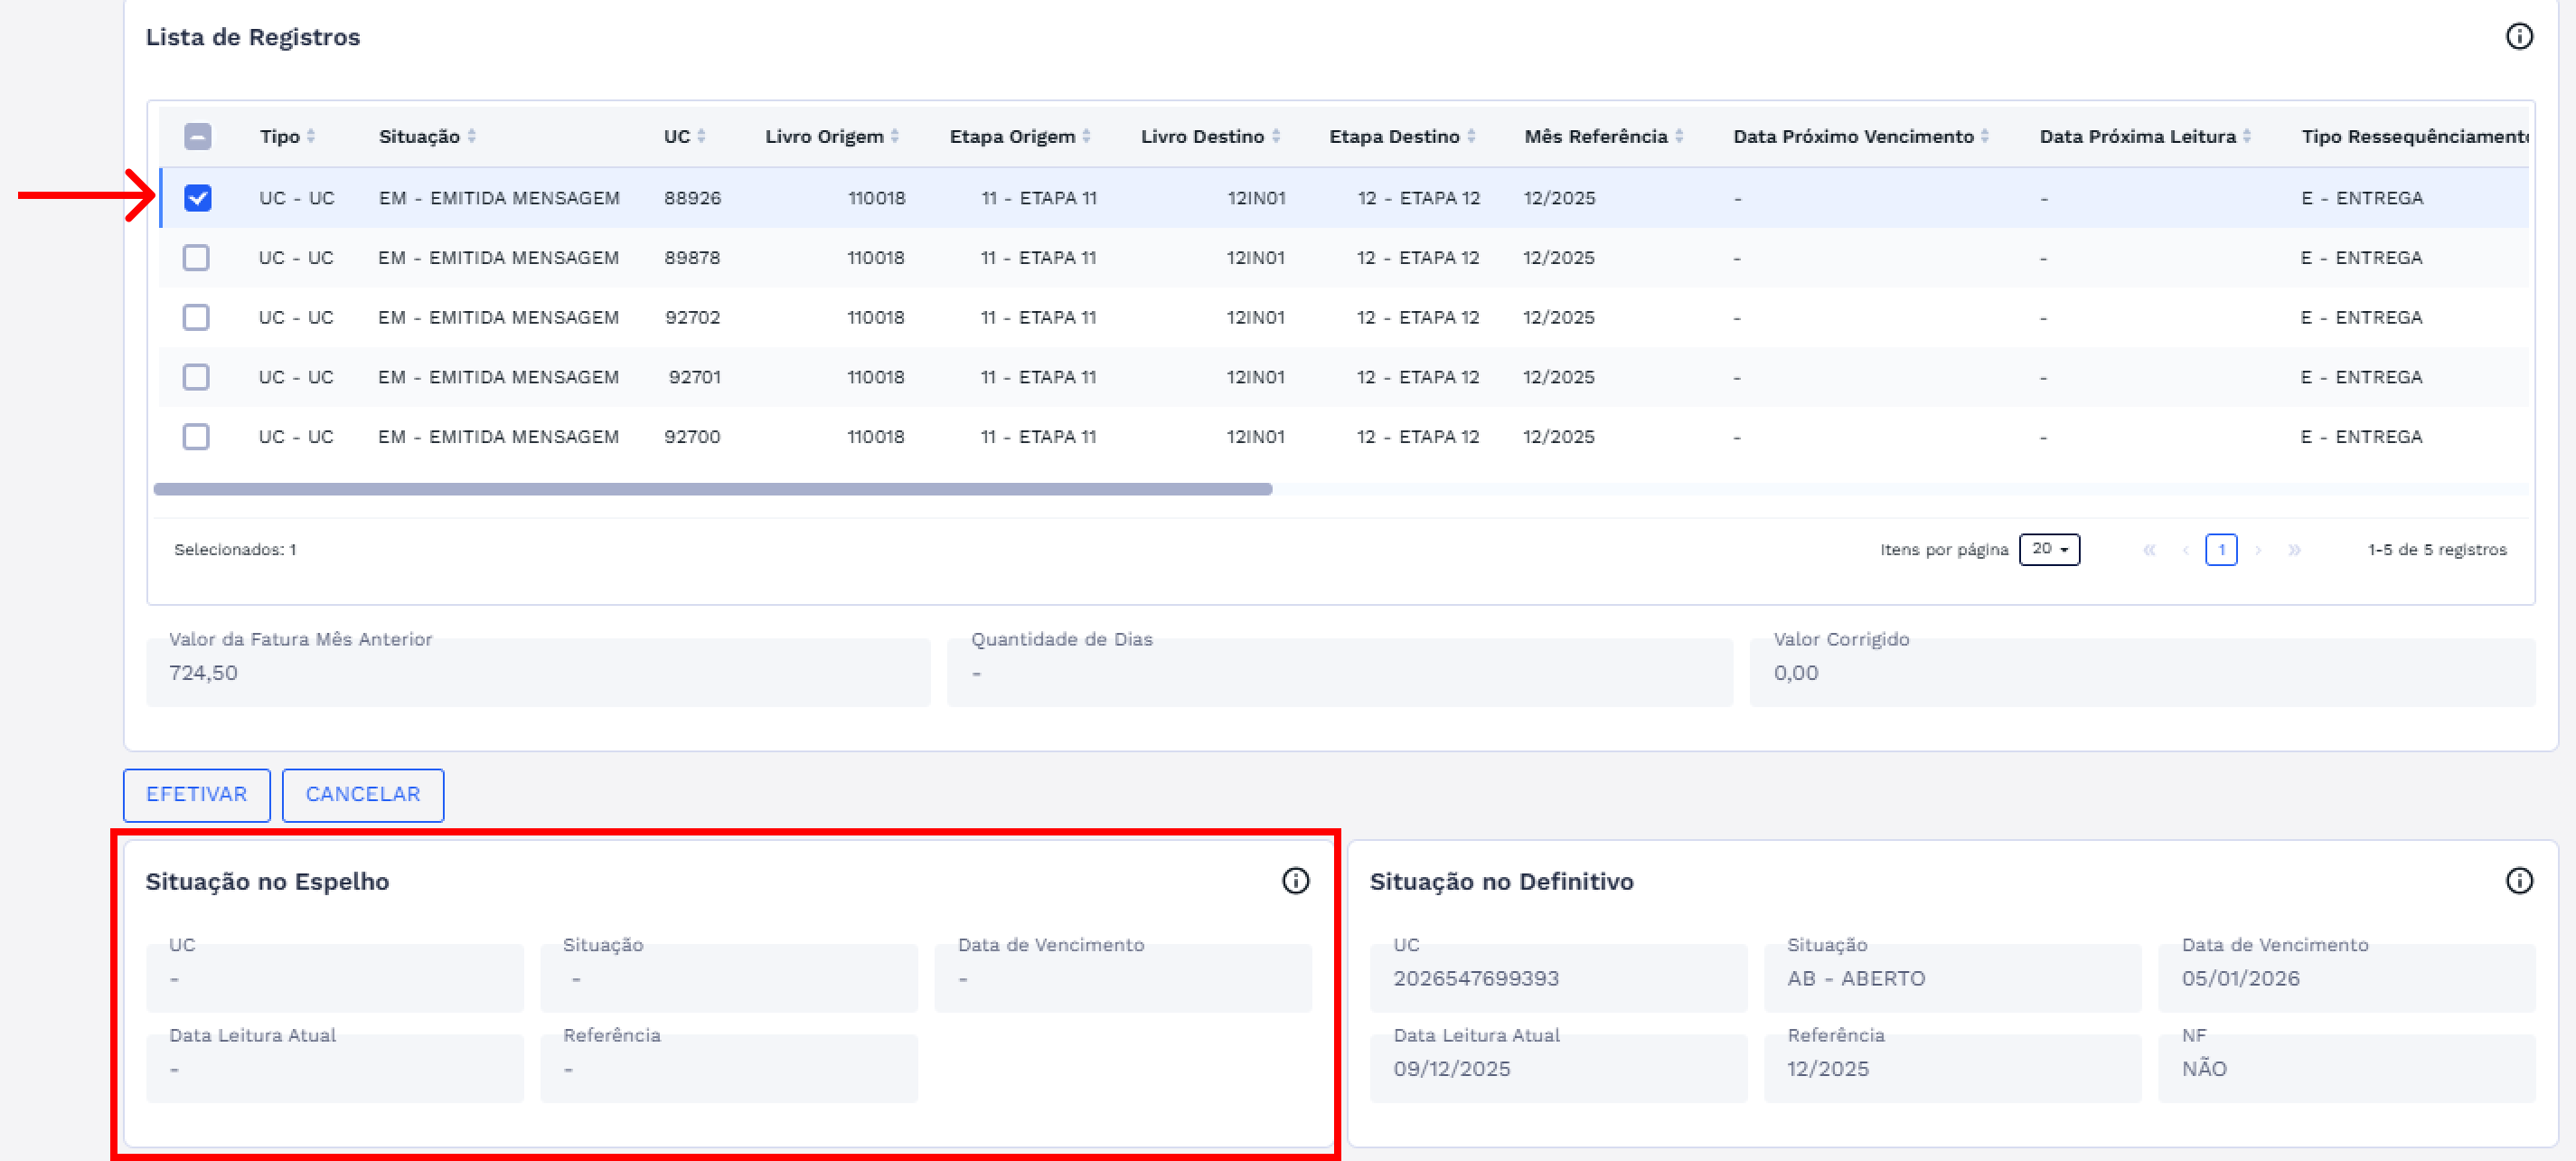The width and height of the screenshot is (2576, 1161).
Task: Sort table by Etapa Origem column
Action: (x=1086, y=137)
